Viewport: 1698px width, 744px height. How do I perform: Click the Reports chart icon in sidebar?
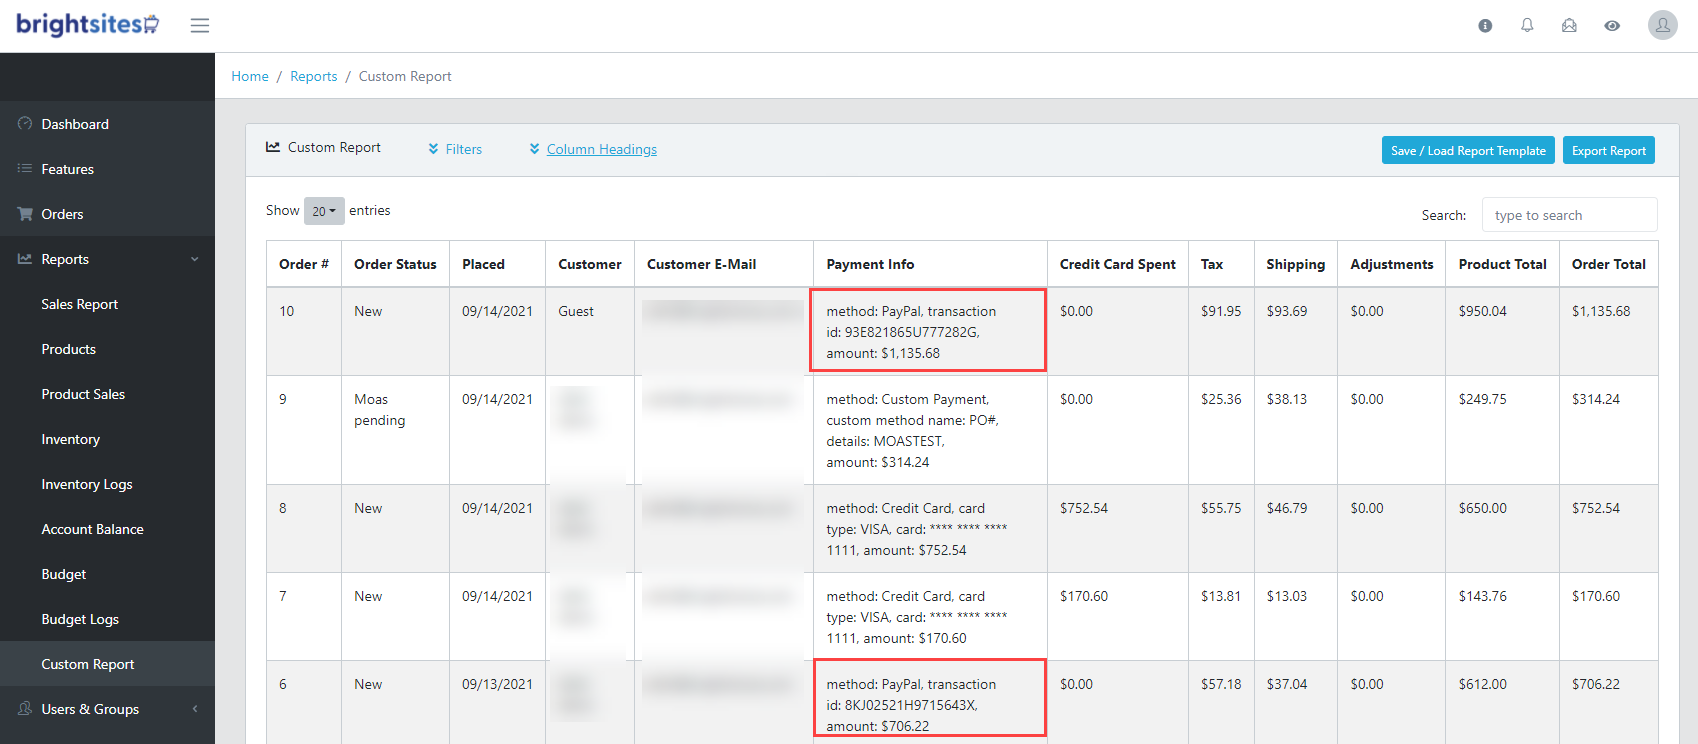click(x=25, y=259)
